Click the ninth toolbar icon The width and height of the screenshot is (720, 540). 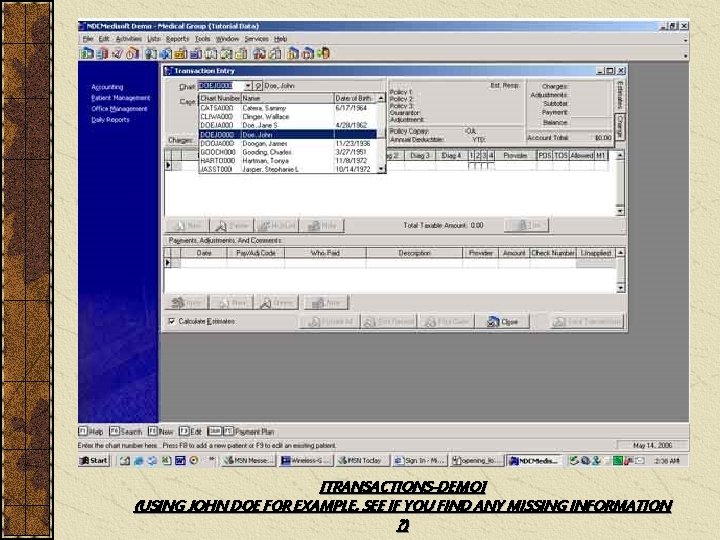211,54
